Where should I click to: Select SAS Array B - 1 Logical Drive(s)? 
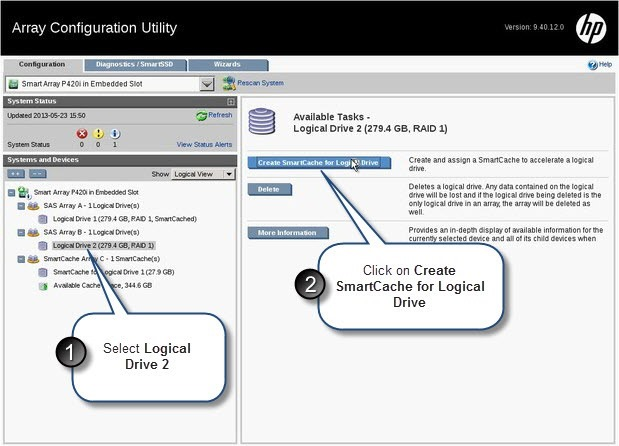tap(91, 232)
